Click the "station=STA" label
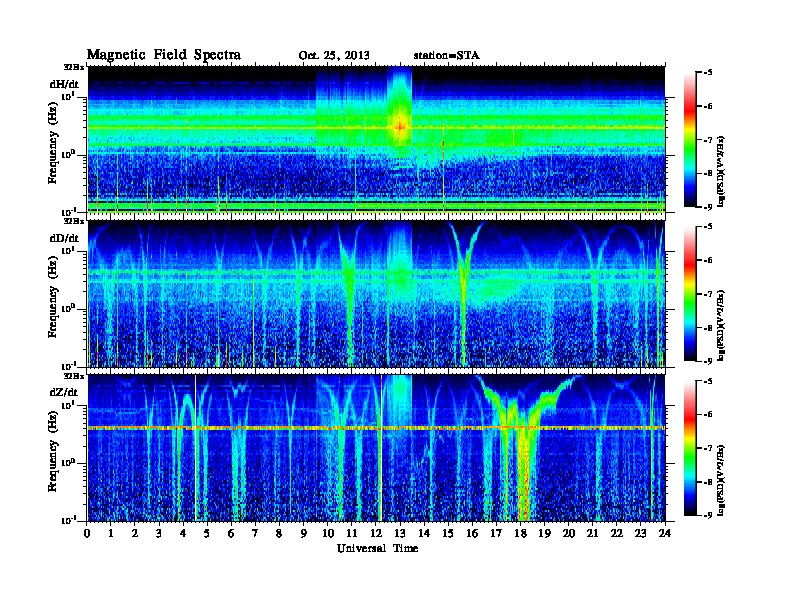Screen dimensions: 792x612 (446, 56)
